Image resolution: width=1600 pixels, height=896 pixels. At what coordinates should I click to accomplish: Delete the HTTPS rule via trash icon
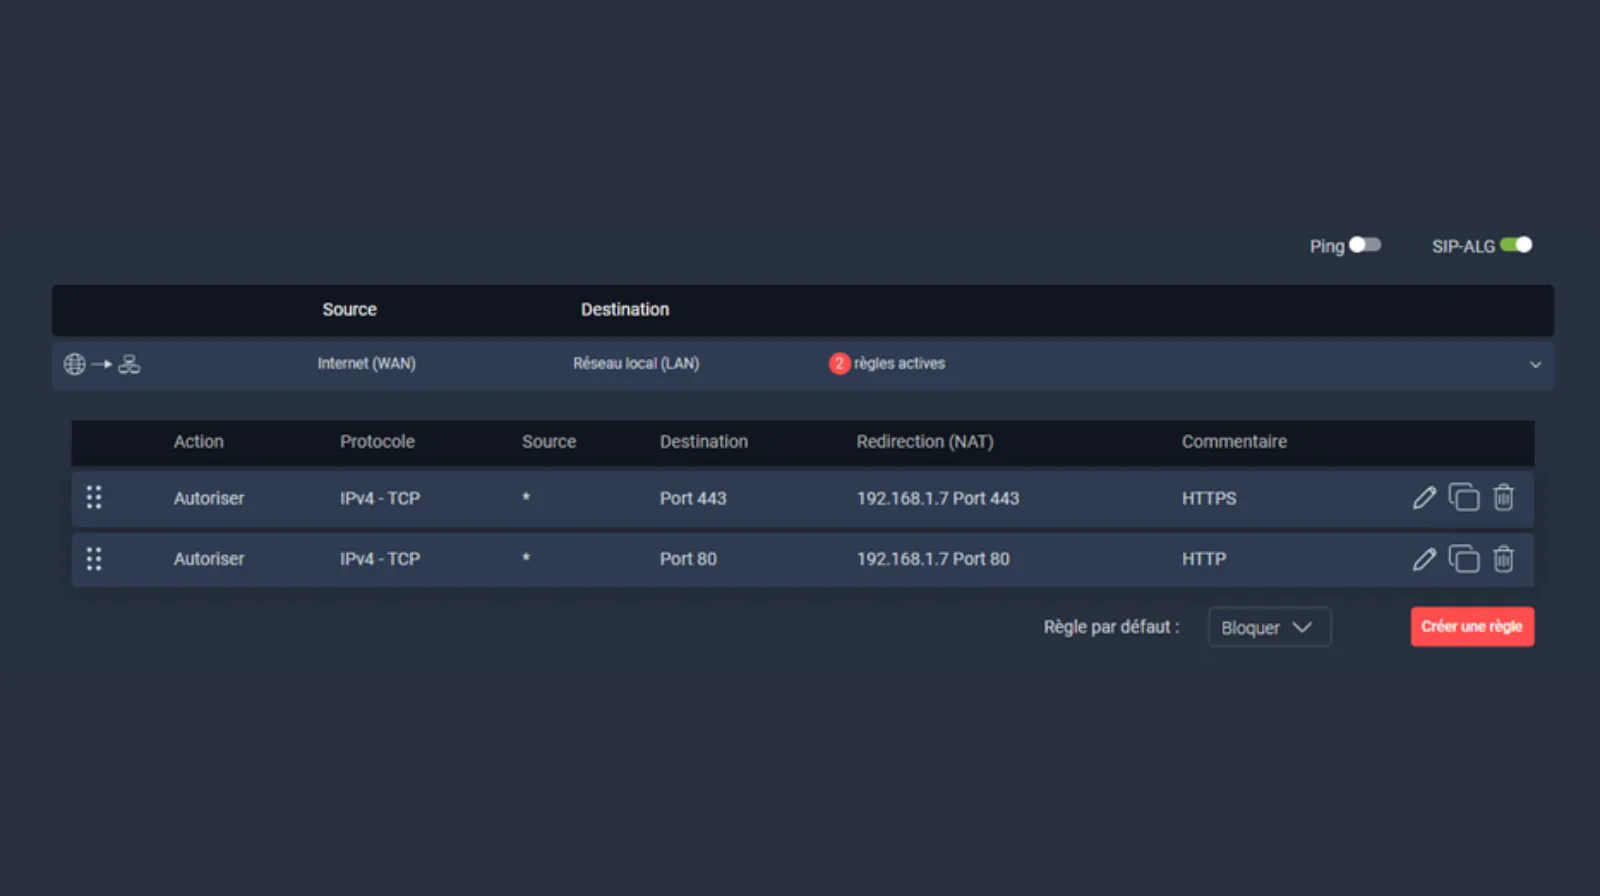[1503, 498]
